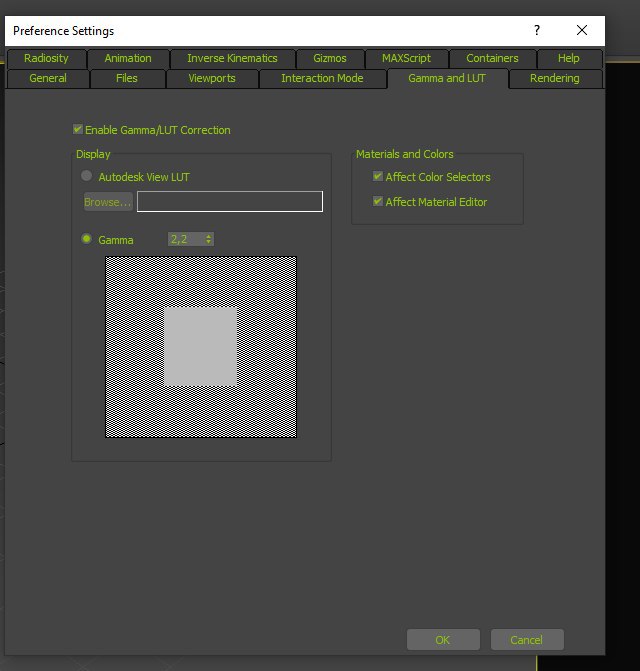Close the Preference Settings dialog
The image size is (640, 671).
[582, 30]
